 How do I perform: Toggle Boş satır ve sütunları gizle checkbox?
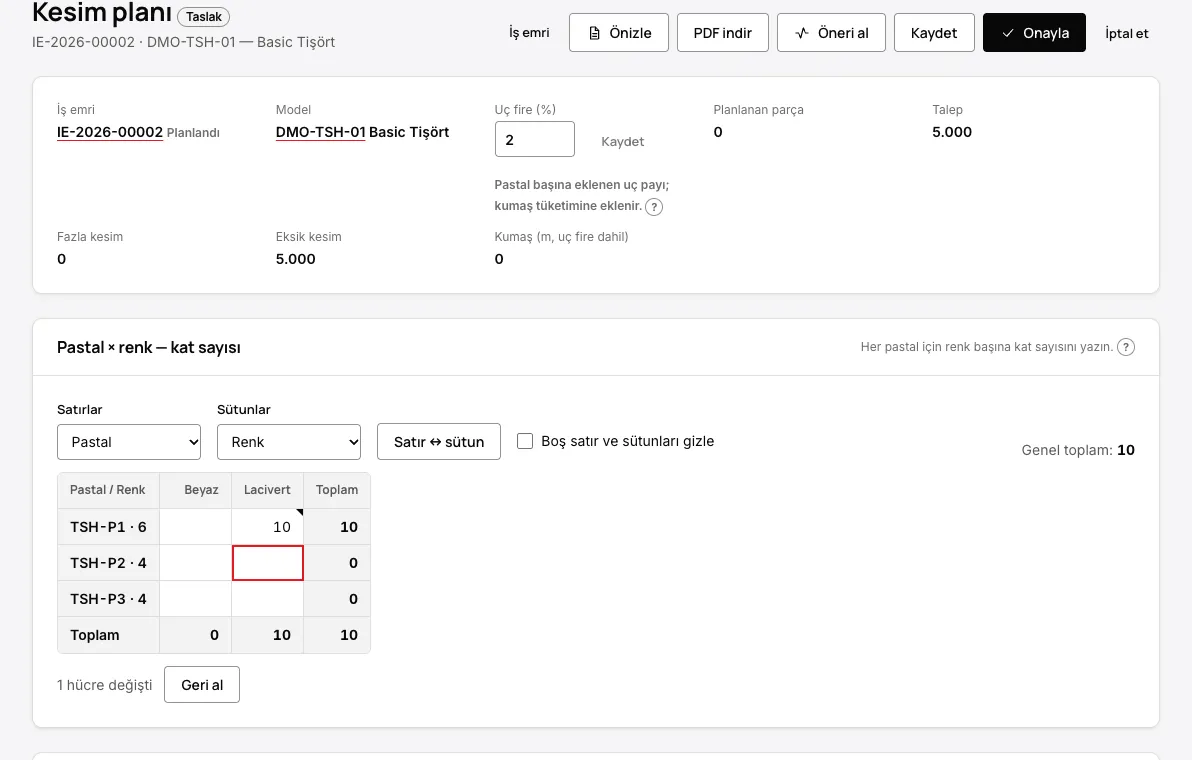click(x=525, y=442)
